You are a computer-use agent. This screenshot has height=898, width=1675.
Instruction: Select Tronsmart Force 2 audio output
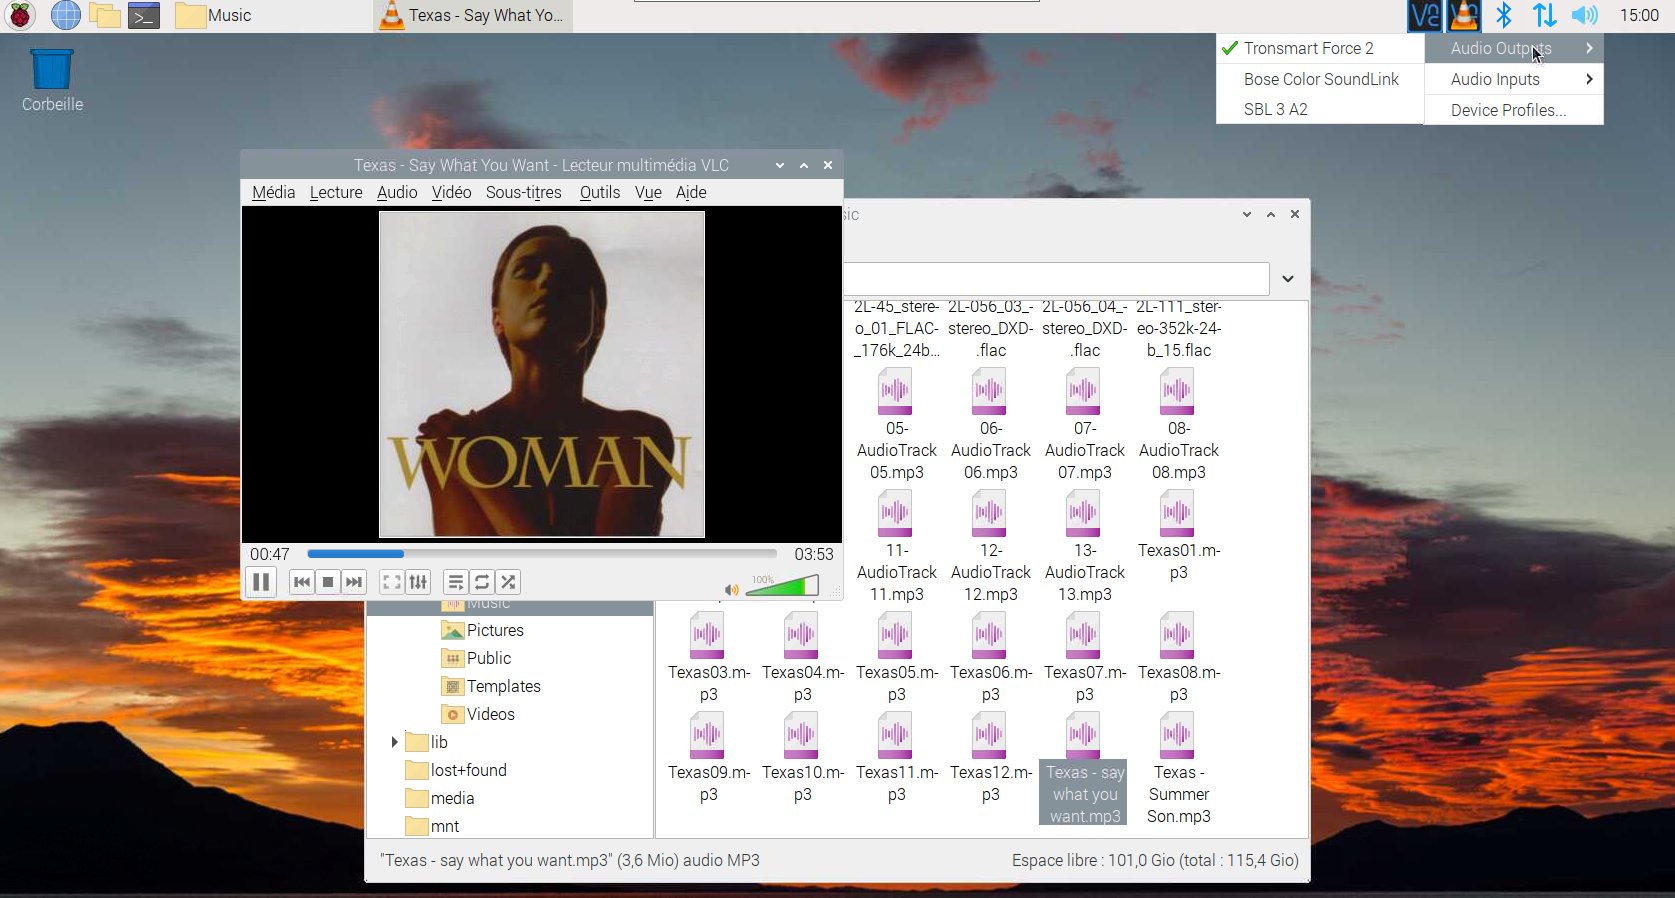(x=1320, y=48)
